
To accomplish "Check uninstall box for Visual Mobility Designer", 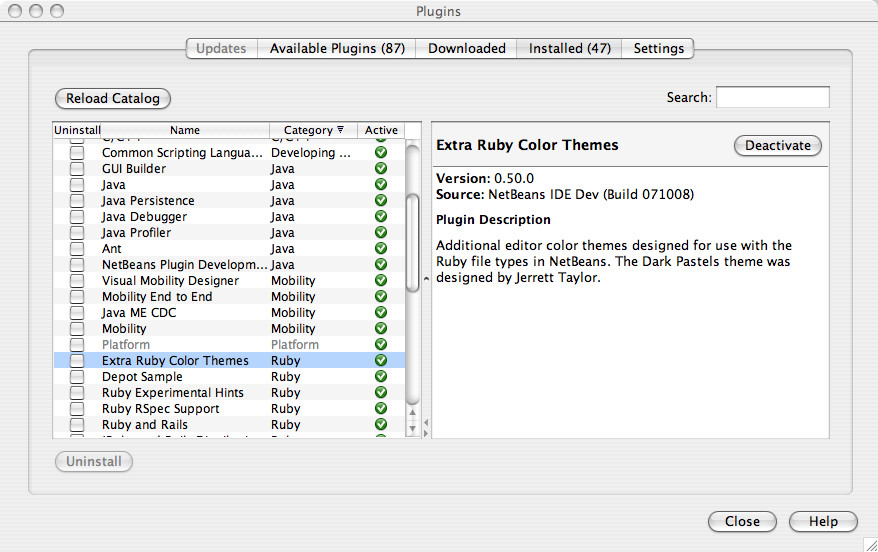I will [x=77, y=280].
